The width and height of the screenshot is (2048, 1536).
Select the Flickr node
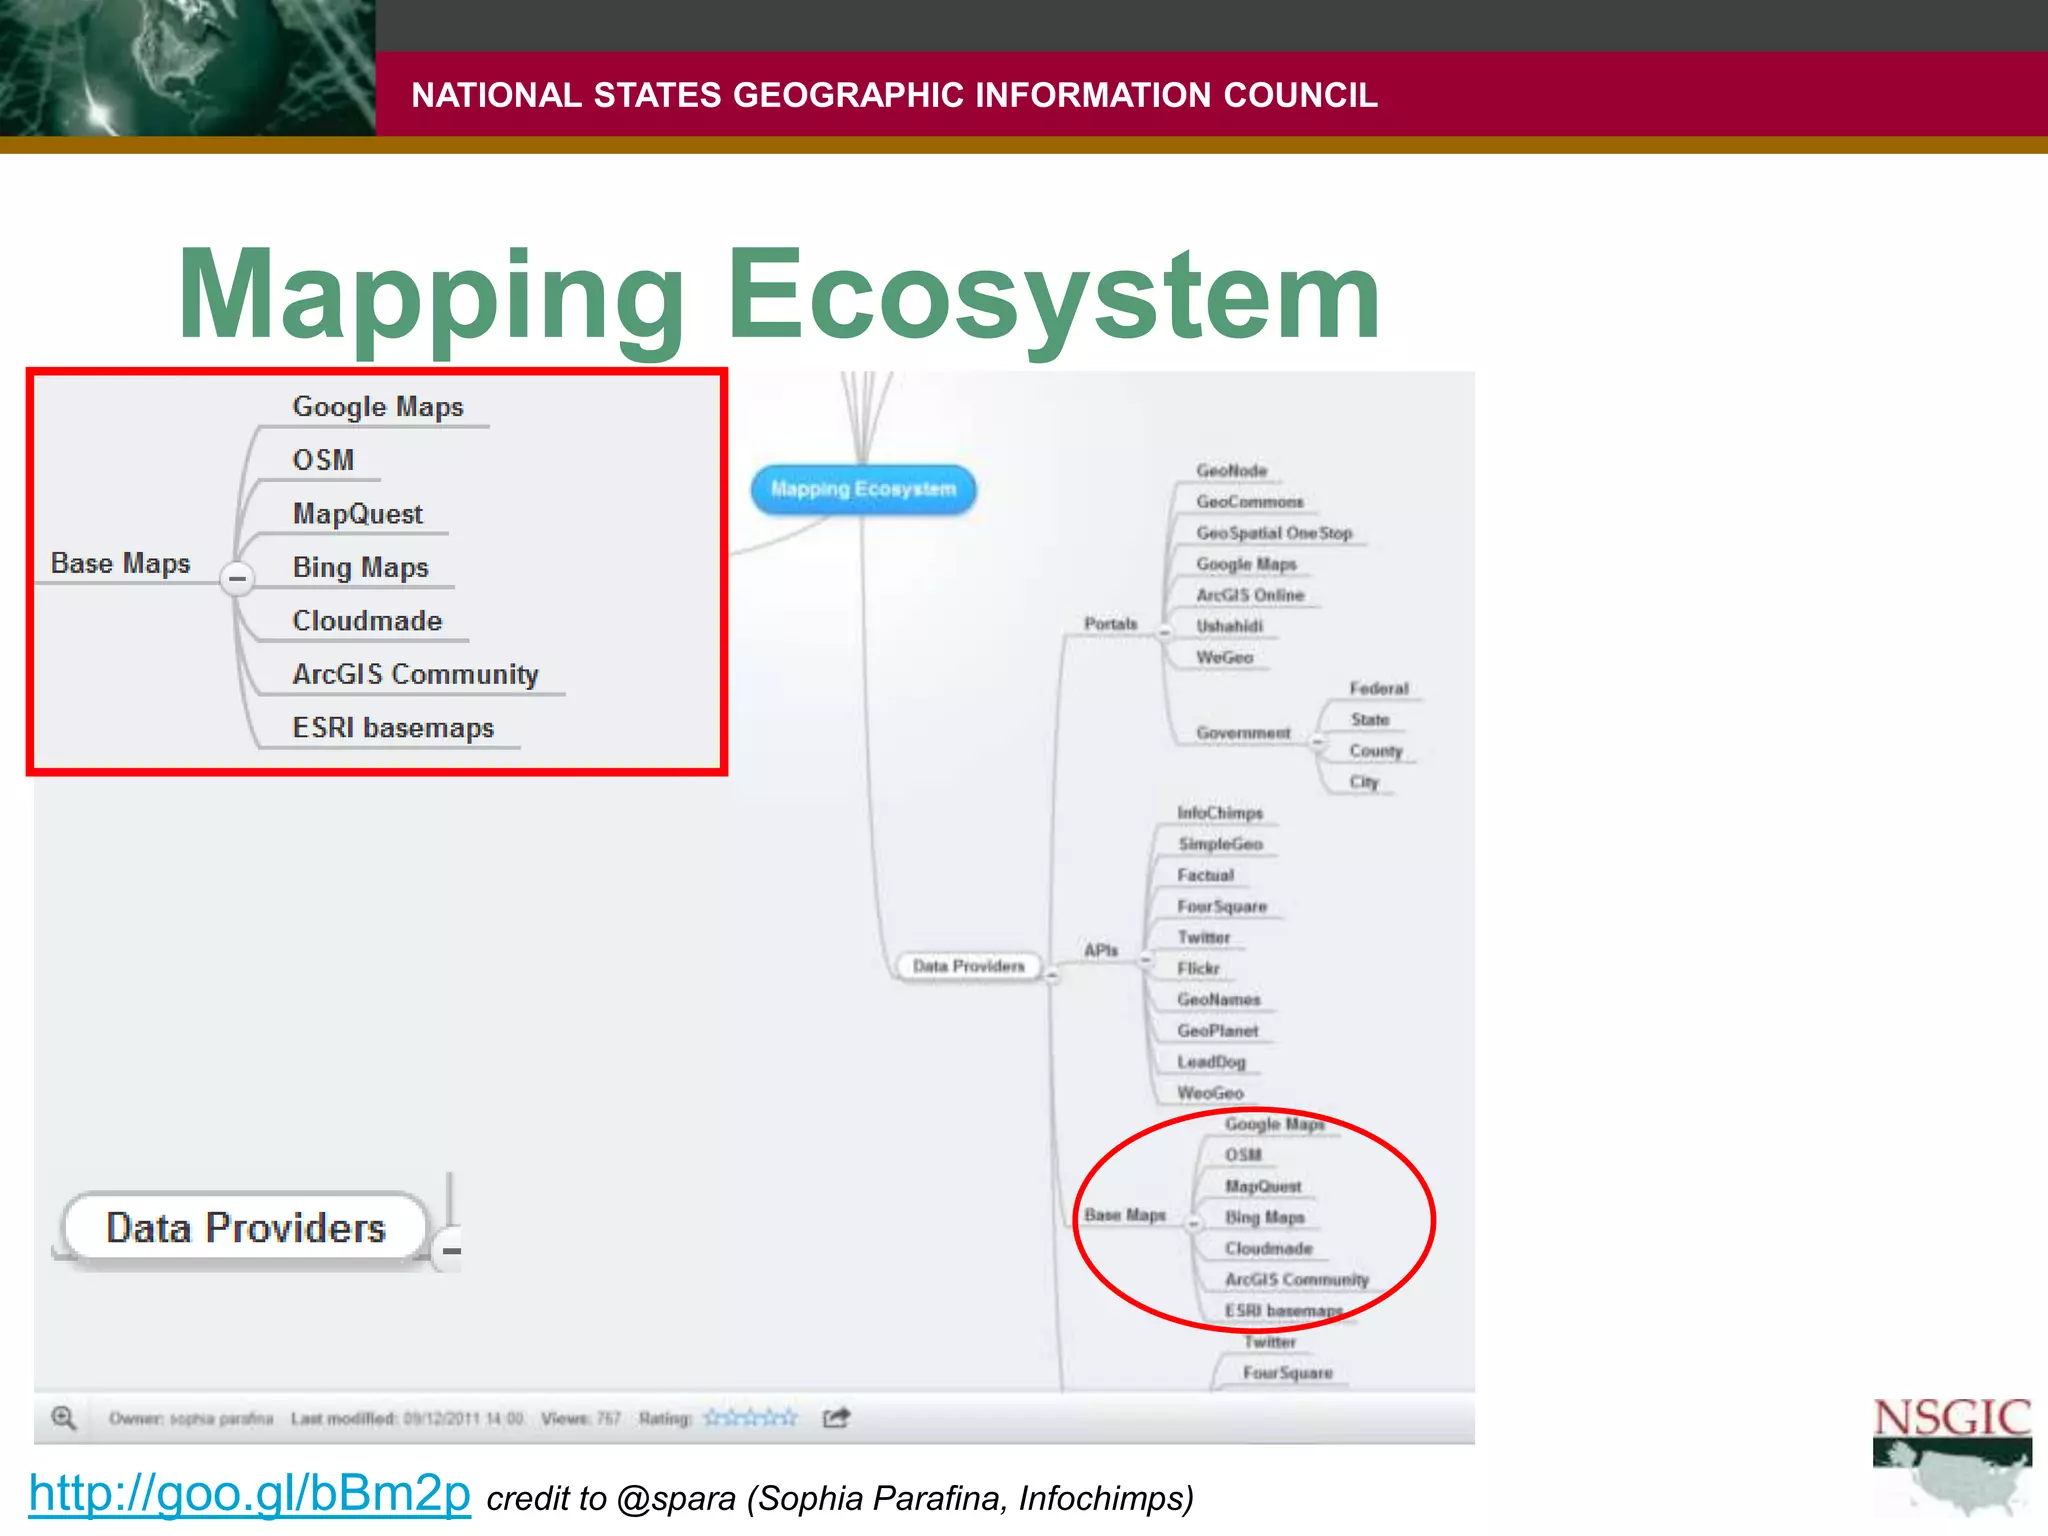click(x=1198, y=968)
